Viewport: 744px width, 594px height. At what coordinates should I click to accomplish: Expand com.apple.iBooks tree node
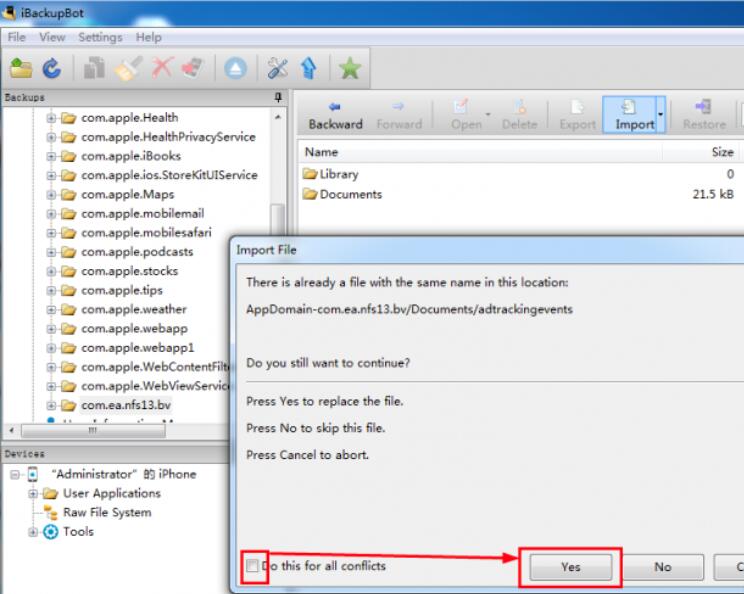tap(51, 156)
